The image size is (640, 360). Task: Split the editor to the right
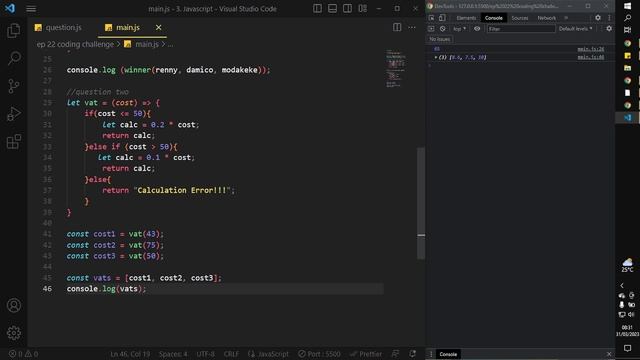397,27
